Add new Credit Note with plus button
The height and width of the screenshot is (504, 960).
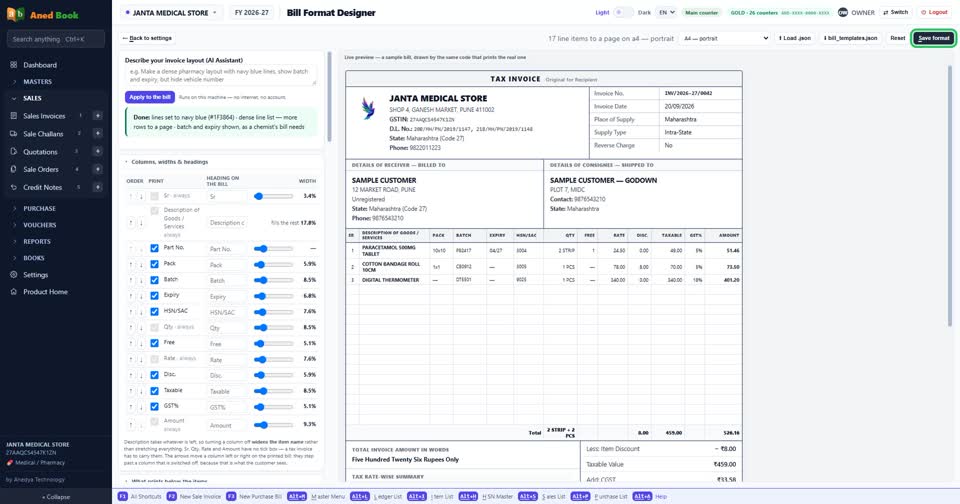[97, 187]
